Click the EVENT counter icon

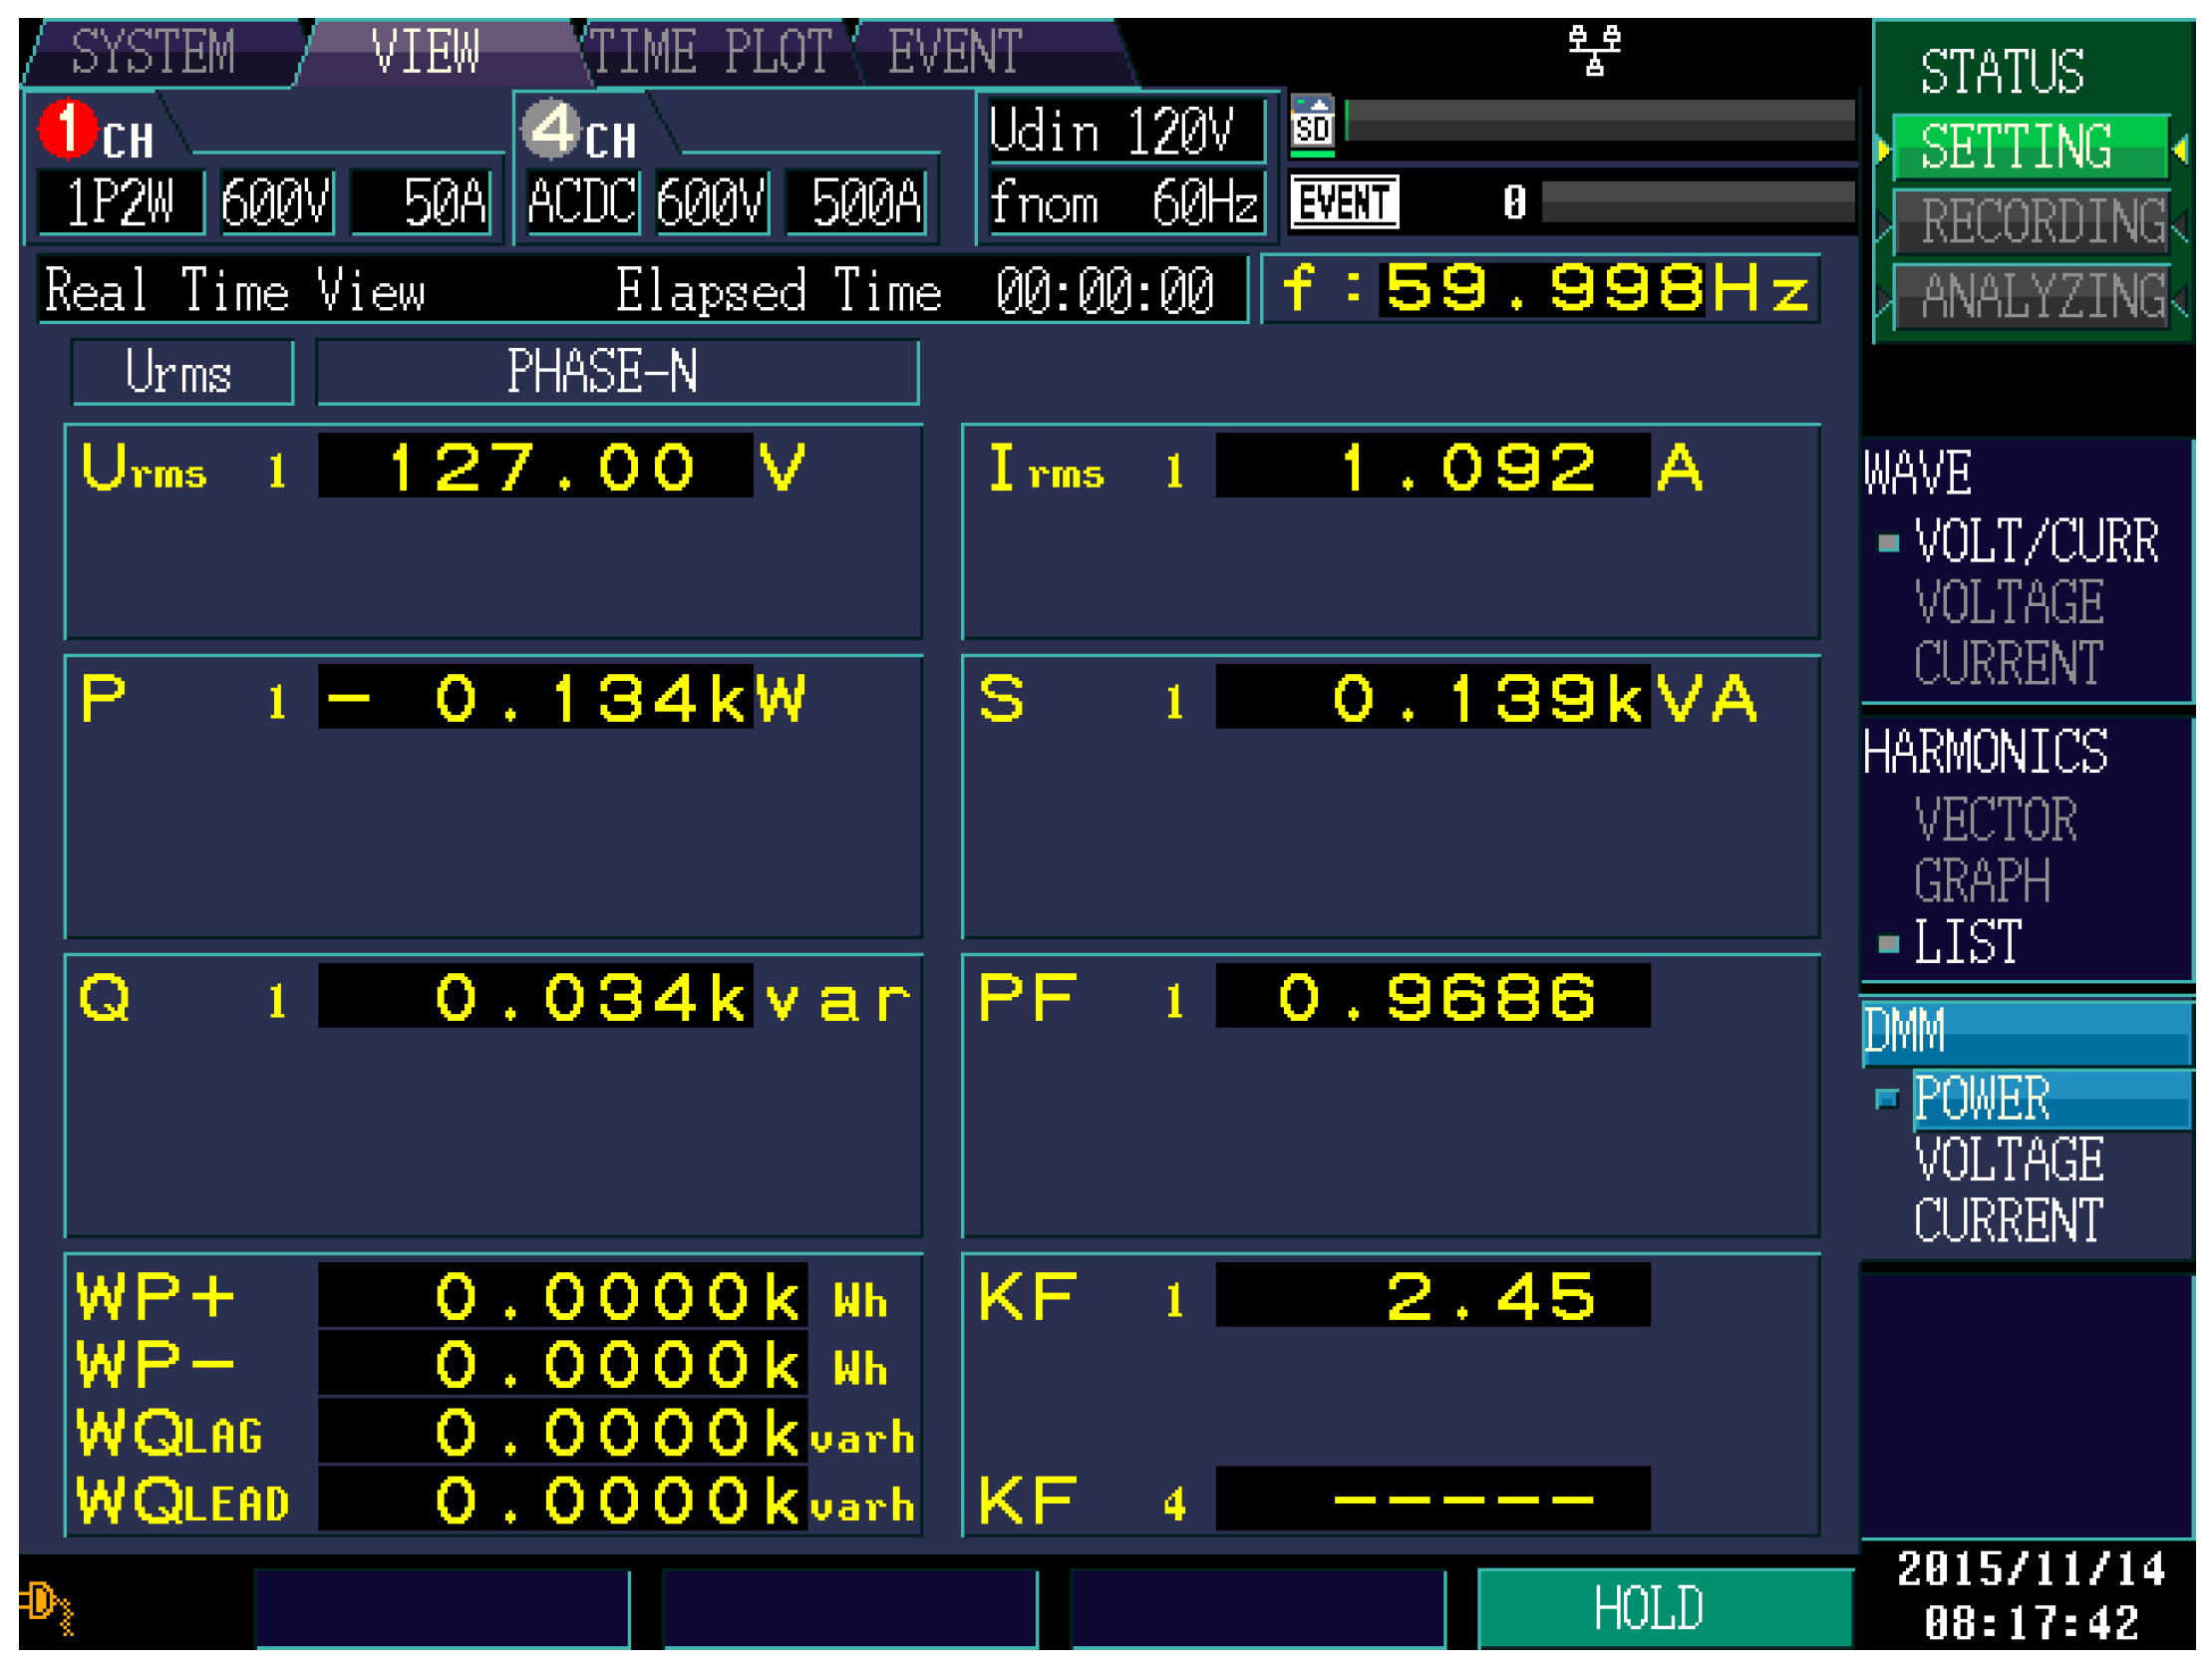pyautogui.click(x=1344, y=202)
